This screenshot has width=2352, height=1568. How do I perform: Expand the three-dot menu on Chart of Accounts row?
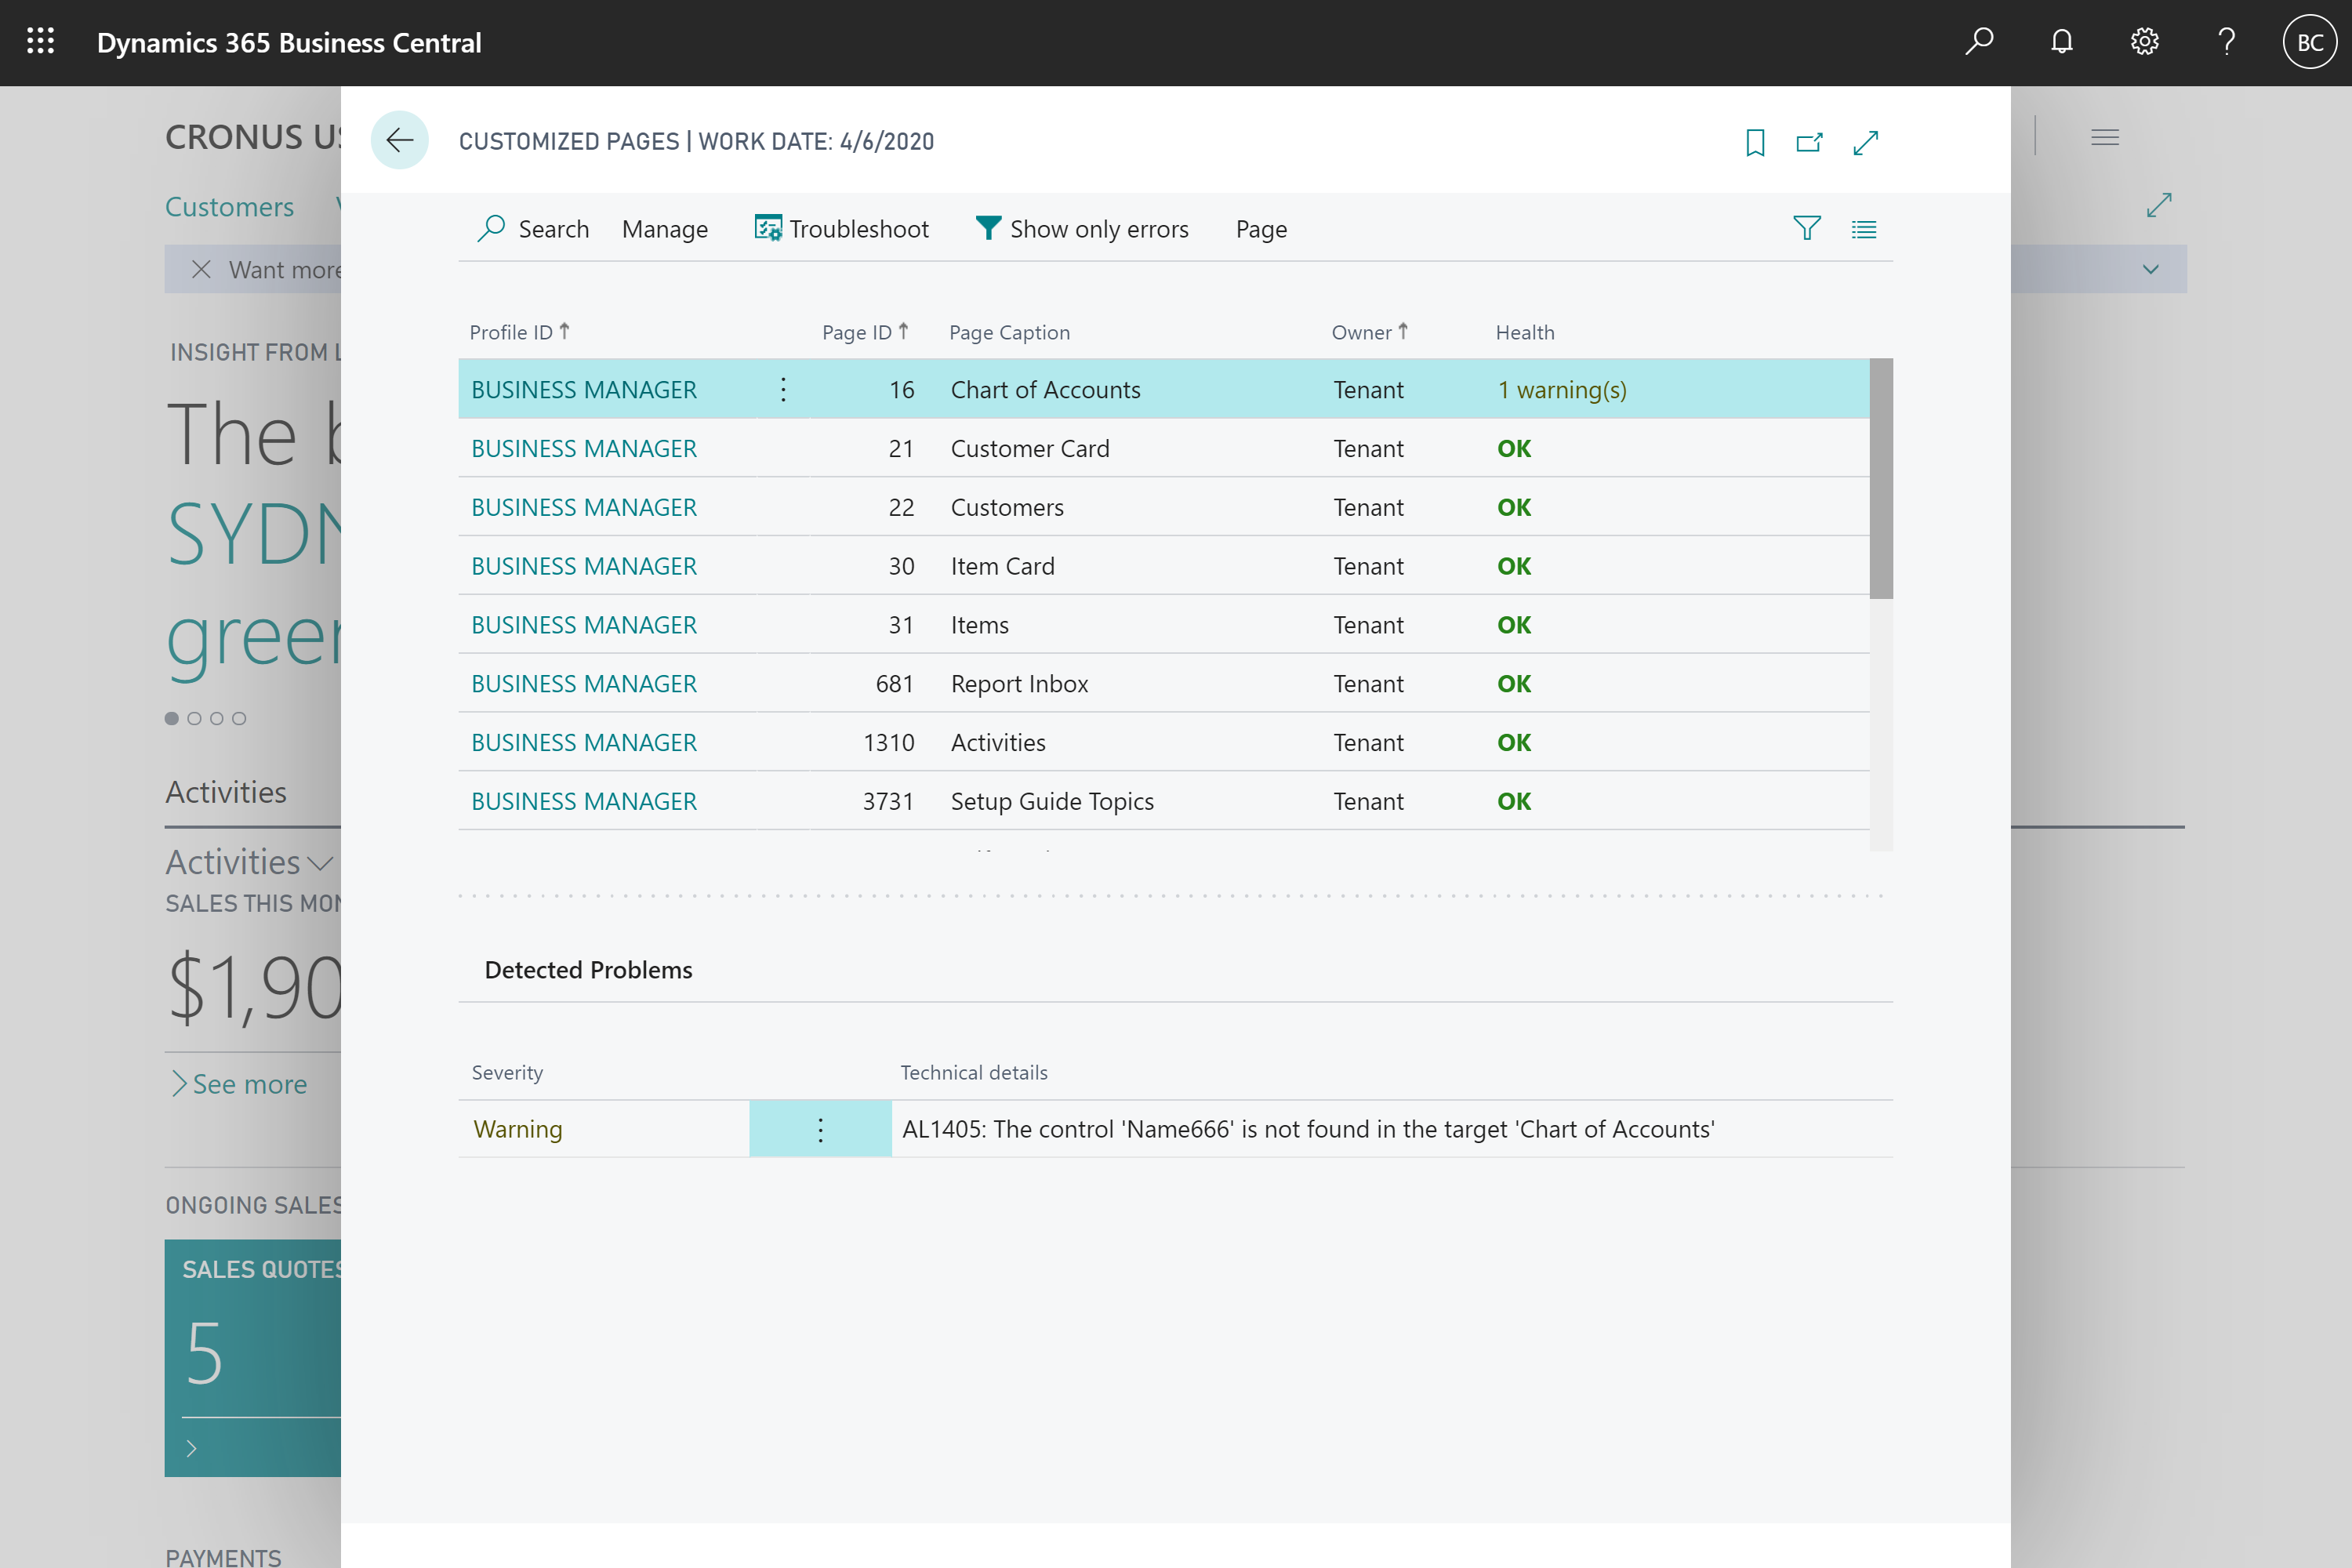coord(782,389)
